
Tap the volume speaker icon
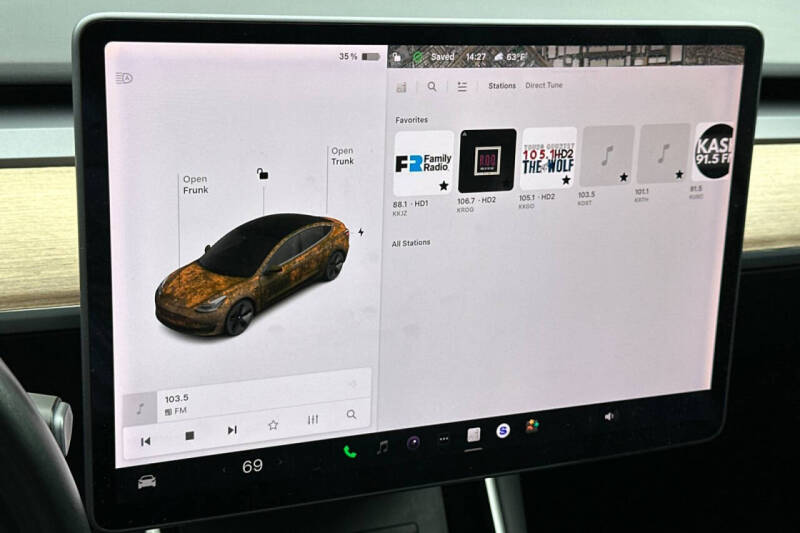(609, 417)
